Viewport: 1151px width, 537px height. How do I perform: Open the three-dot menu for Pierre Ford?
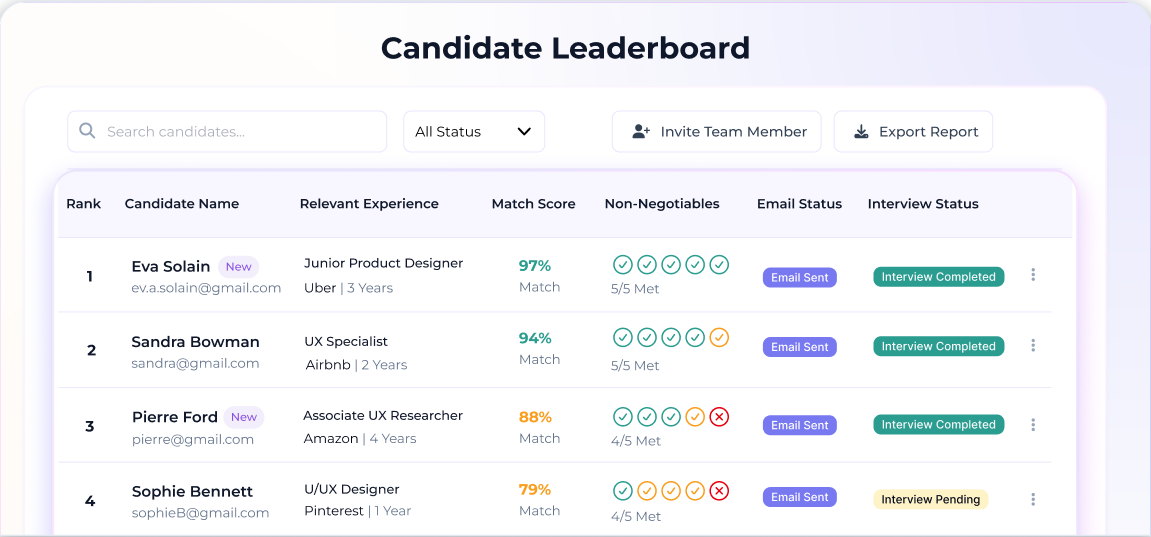pos(1033,425)
